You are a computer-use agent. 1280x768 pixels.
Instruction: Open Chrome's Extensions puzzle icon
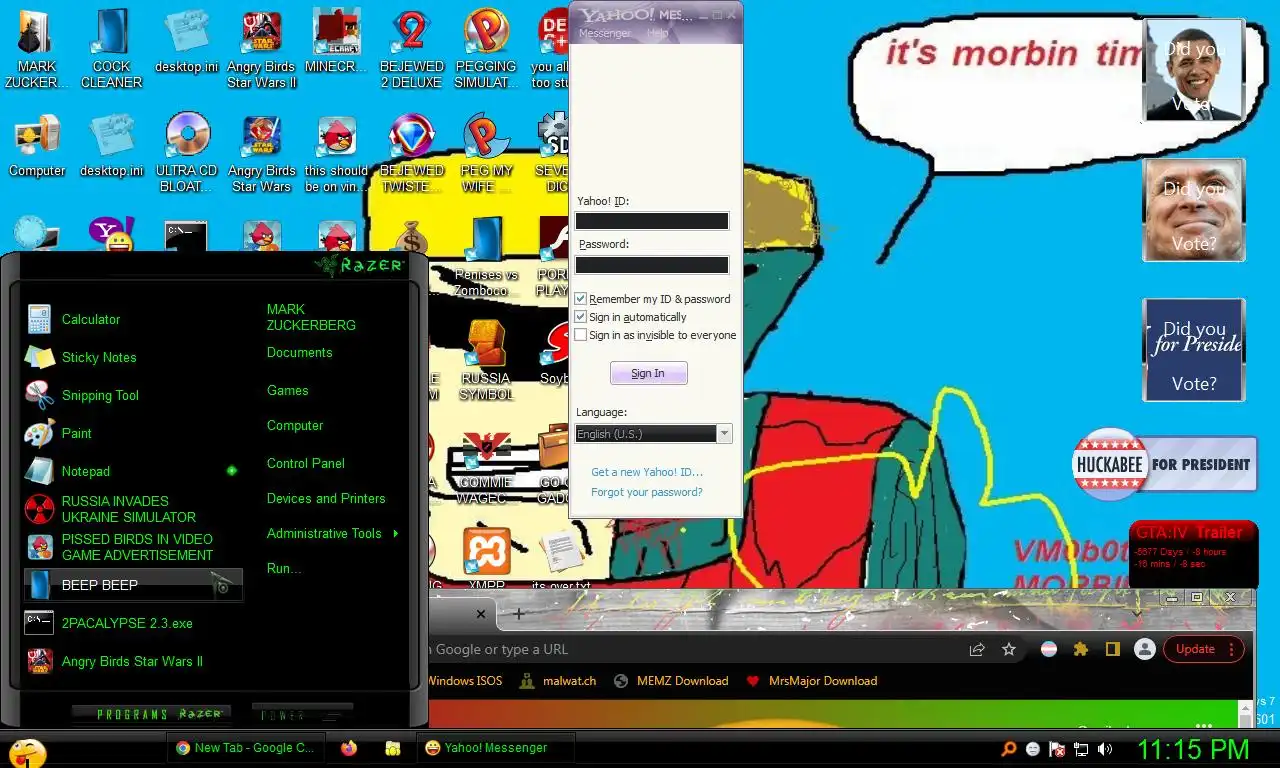(1080, 649)
